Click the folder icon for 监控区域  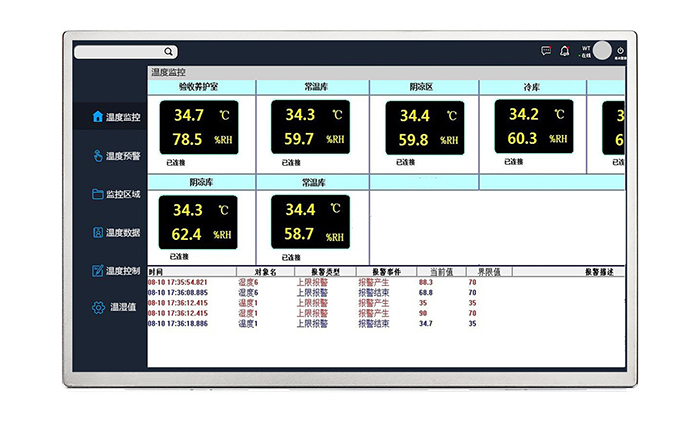pyautogui.click(x=98, y=194)
